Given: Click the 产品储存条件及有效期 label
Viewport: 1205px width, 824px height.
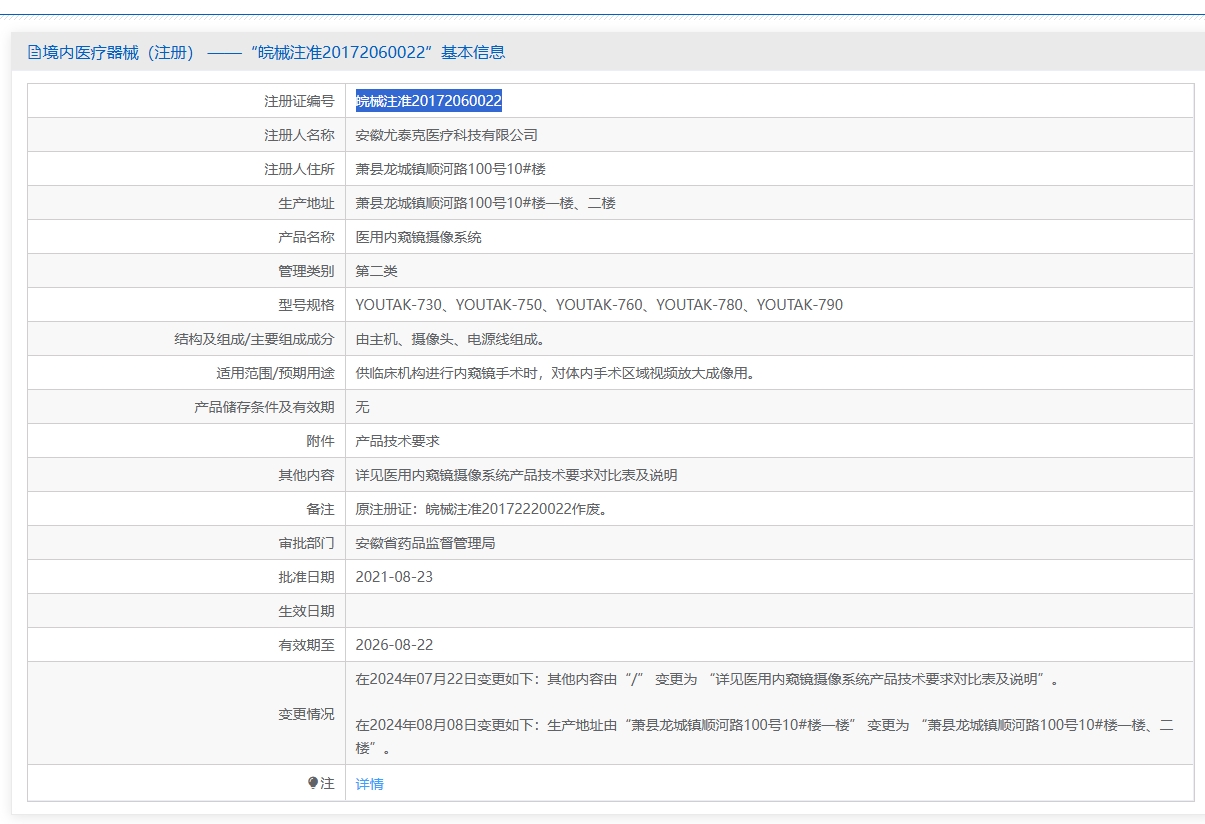Looking at the screenshot, I should point(264,407).
